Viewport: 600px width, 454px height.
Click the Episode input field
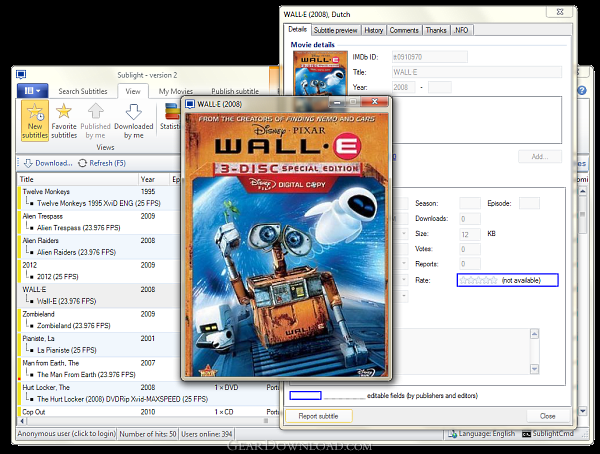[529, 203]
